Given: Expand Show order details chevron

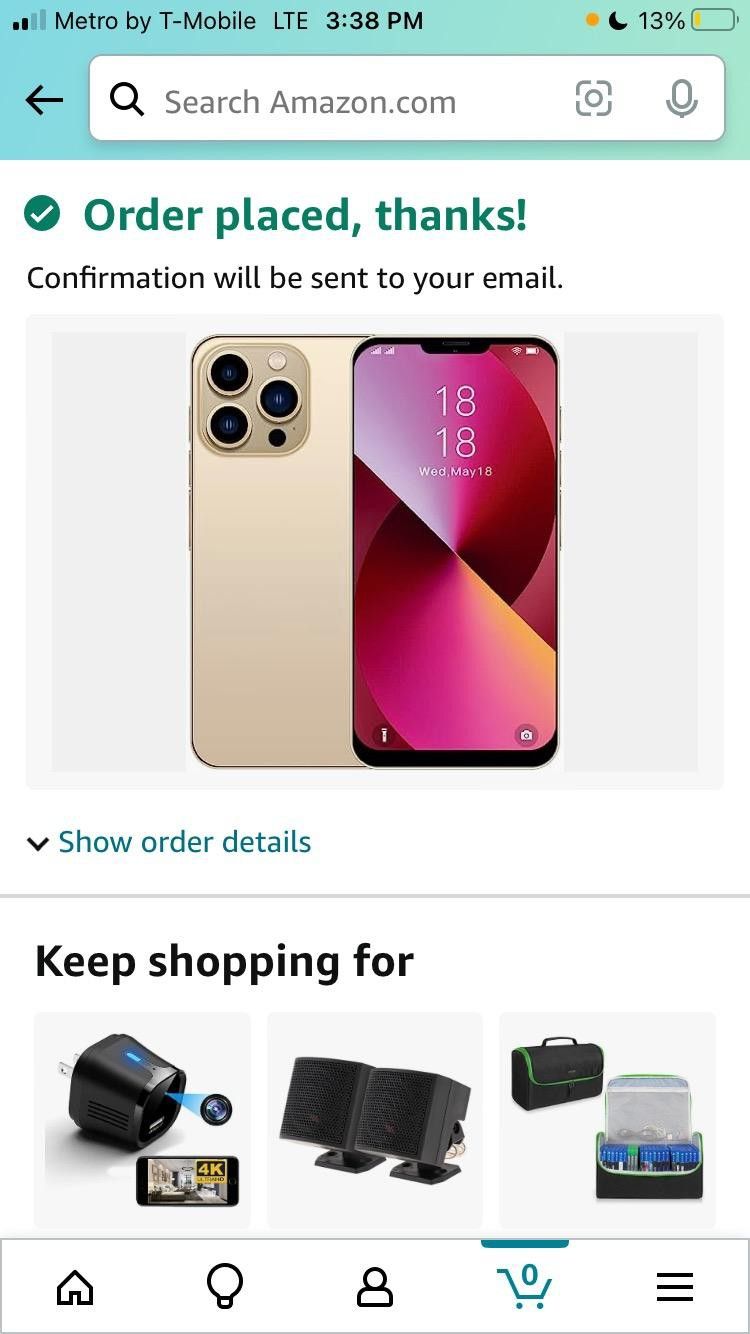Looking at the screenshot, I should coord(38,844).
